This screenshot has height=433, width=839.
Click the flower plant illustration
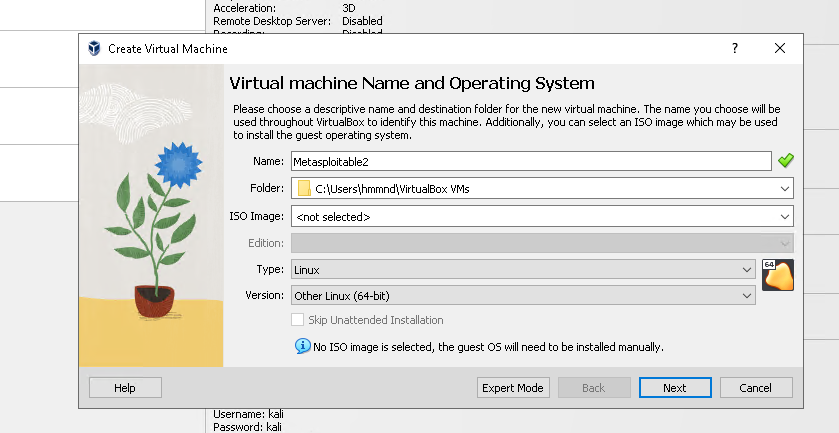(151, 216)
